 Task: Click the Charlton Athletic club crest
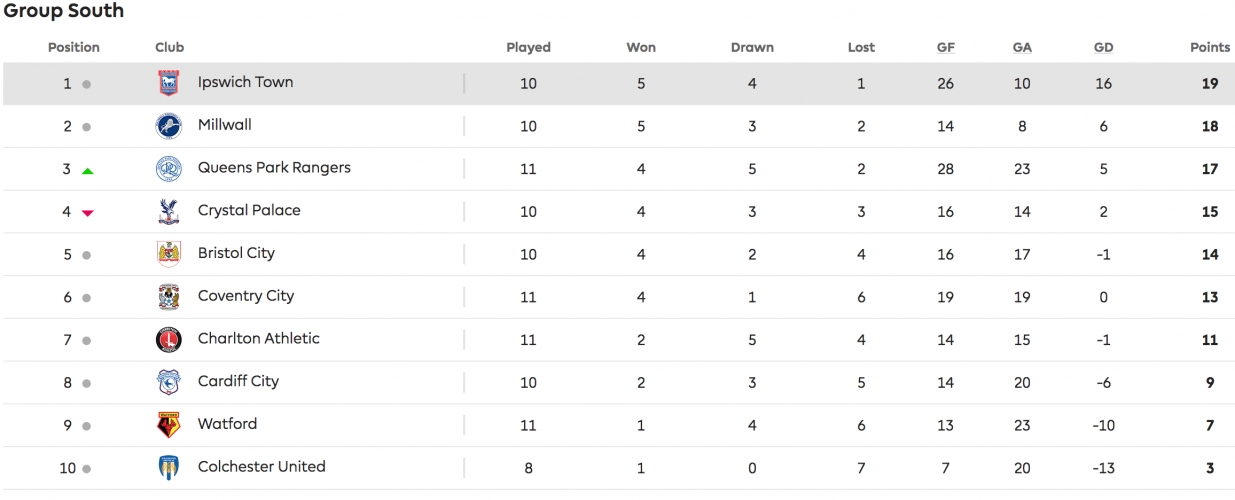pos(169,340)
